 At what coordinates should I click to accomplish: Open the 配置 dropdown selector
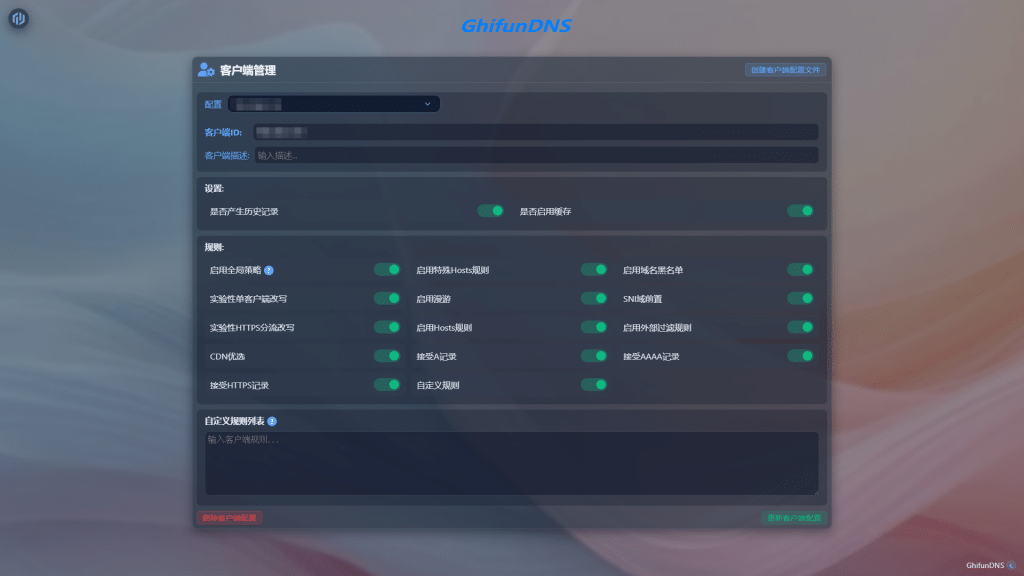click(x=334, y=104)
